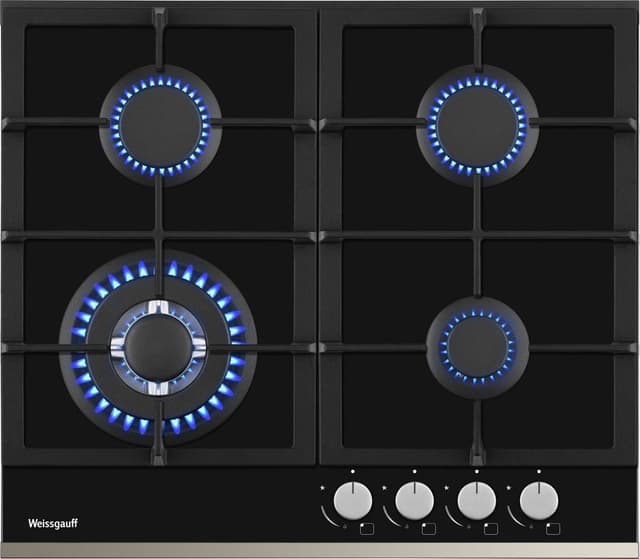Click the Weissgauff brand logo
640x559 pixels.
(48, 524)
